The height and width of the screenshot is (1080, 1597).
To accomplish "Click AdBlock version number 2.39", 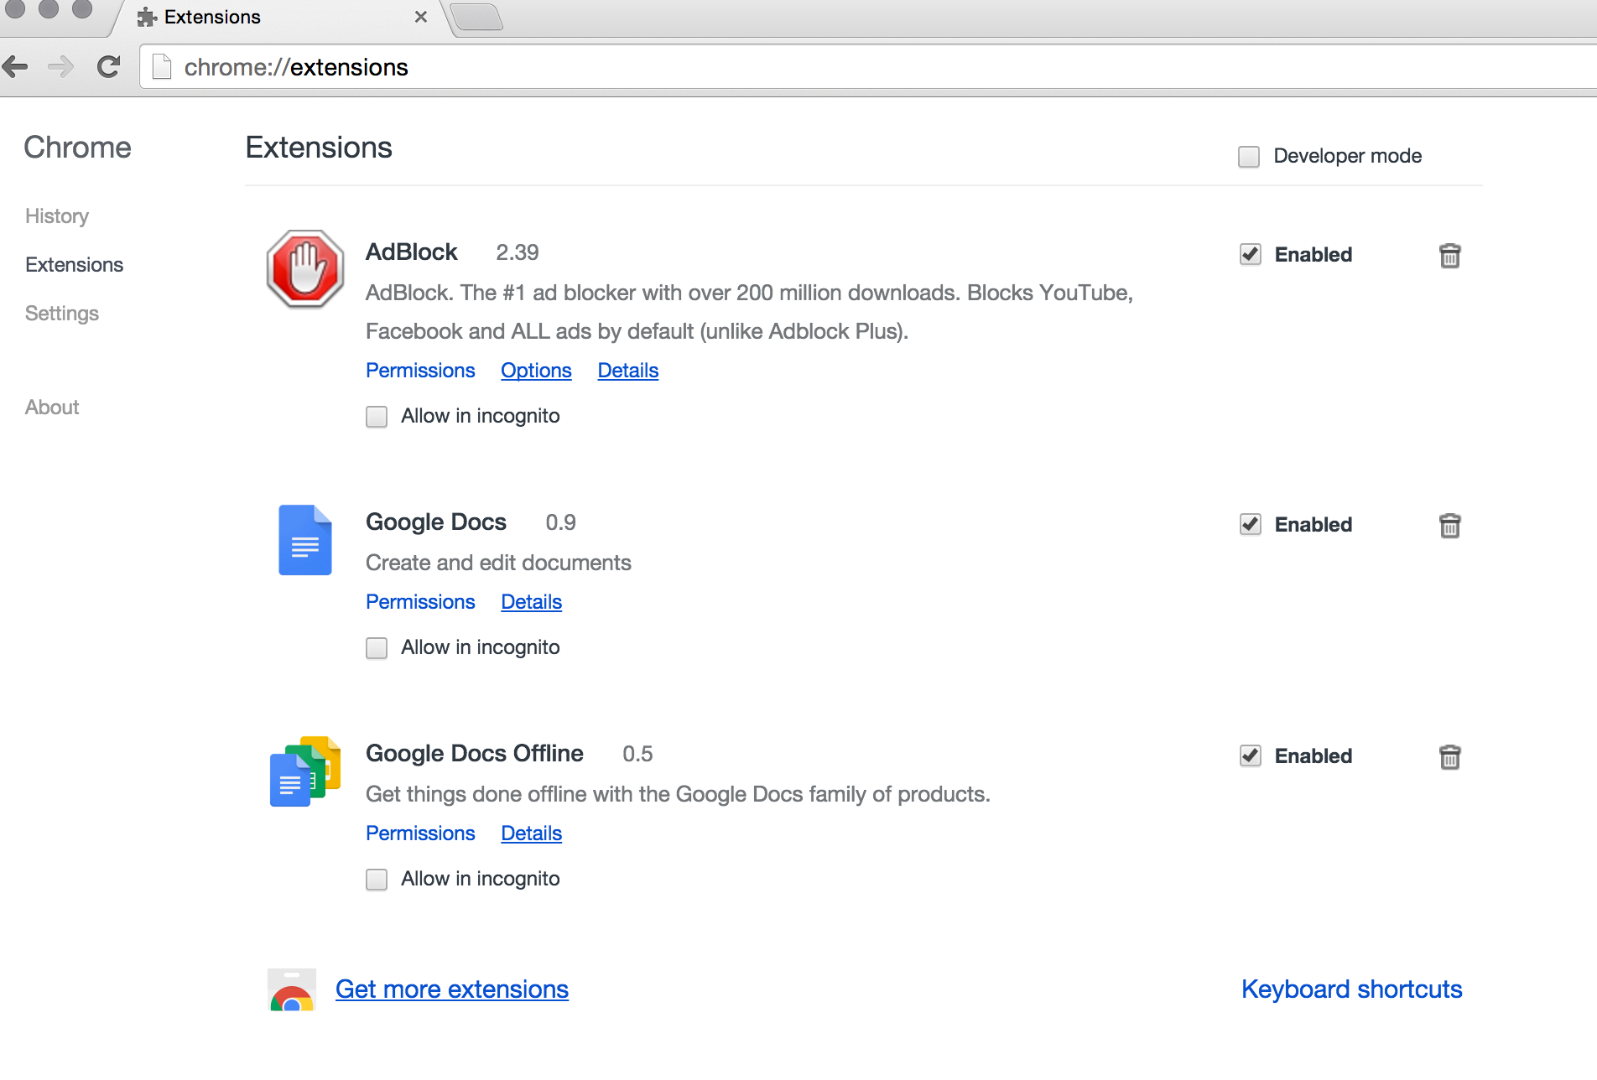I will (x=518, y=252).
